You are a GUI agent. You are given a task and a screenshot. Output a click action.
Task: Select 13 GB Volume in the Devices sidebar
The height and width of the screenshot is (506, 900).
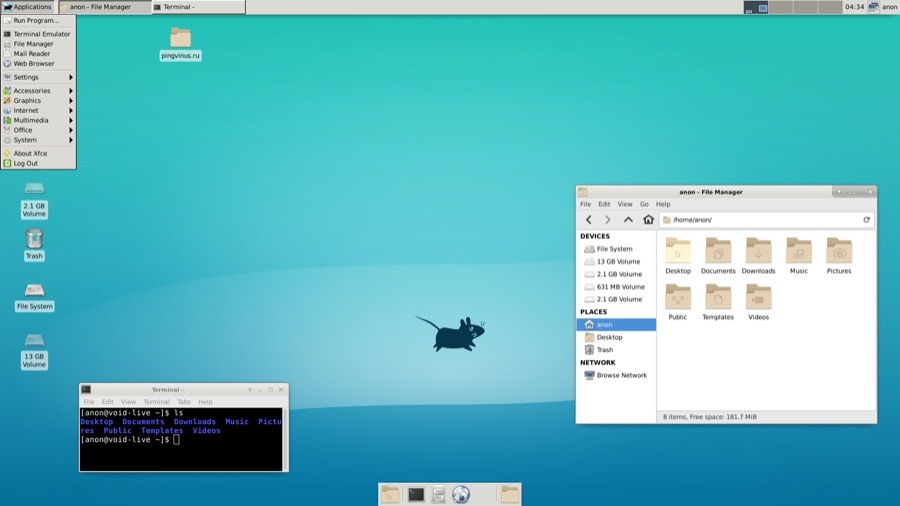click(x=616, y=262)
